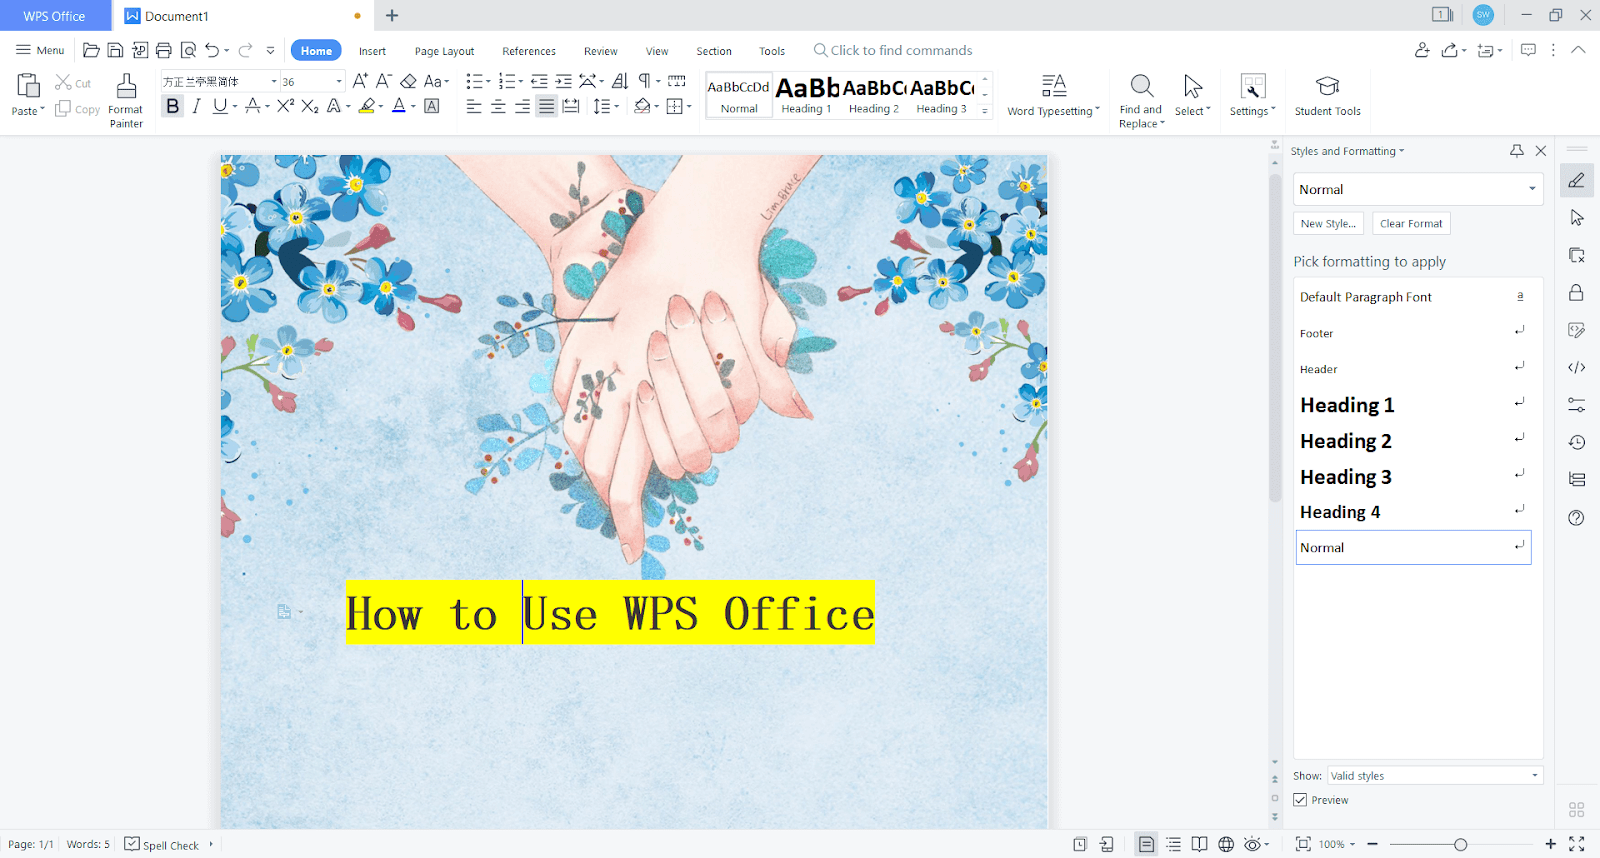Viewport: 1600px width, 858px height.
Task: Click the Clear Format button
Action: 1411,224
